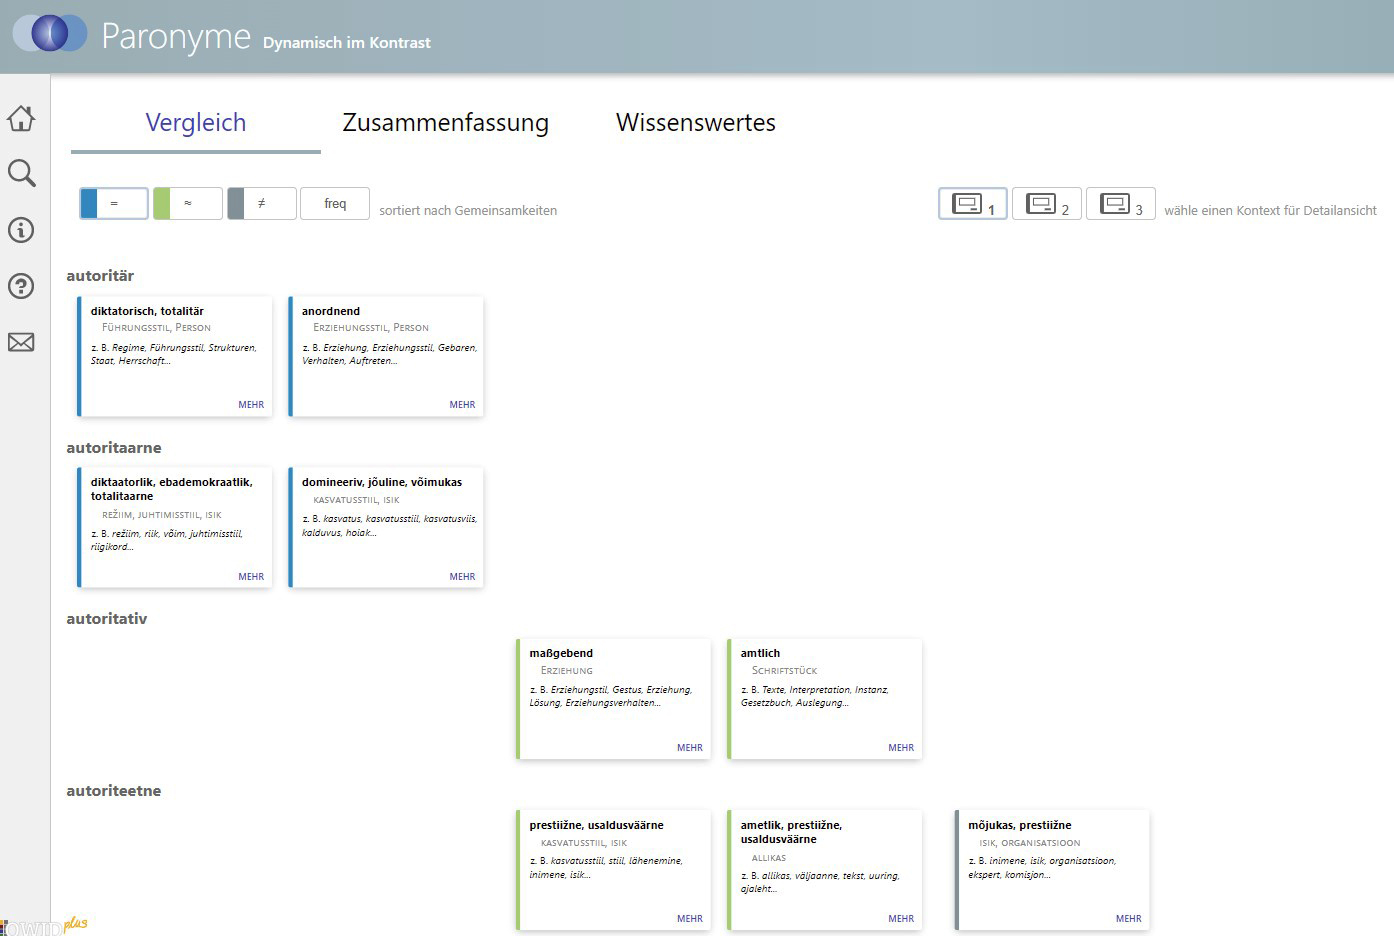Click the Paronyme logo icon
1394x936 pixels.
(x=49, y=33)
